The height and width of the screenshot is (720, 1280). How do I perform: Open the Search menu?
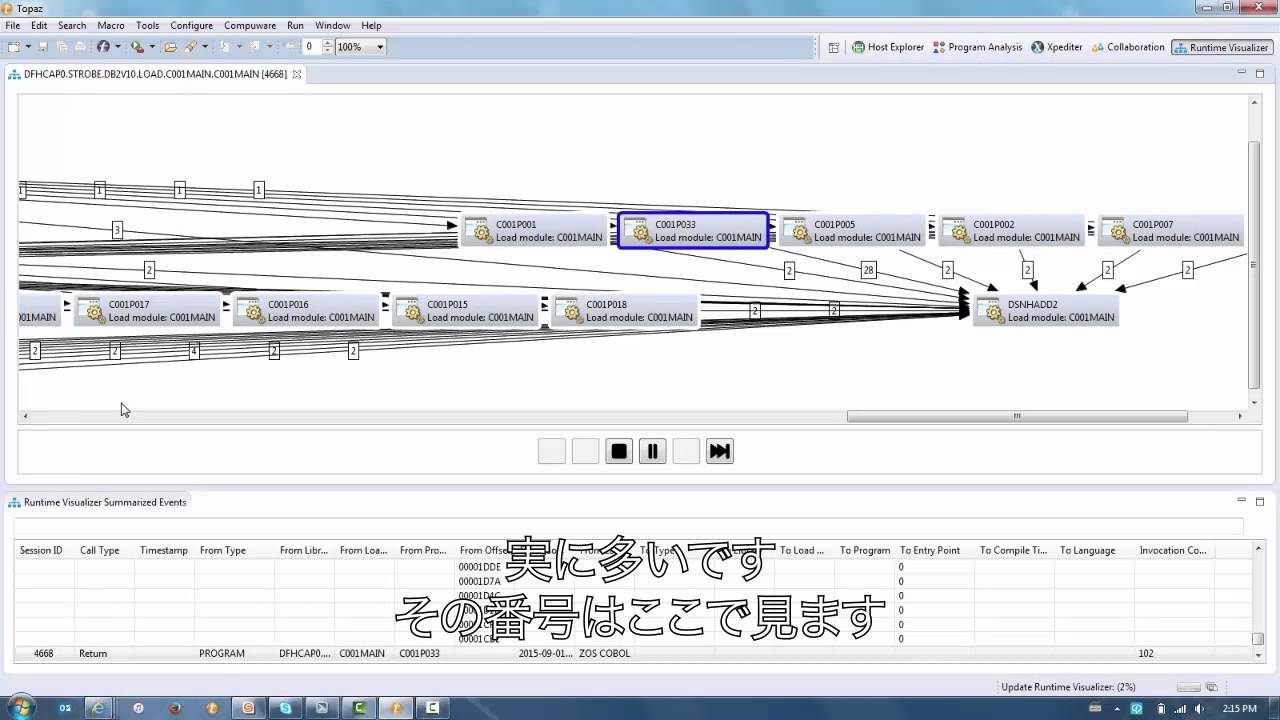coord(72,25)
